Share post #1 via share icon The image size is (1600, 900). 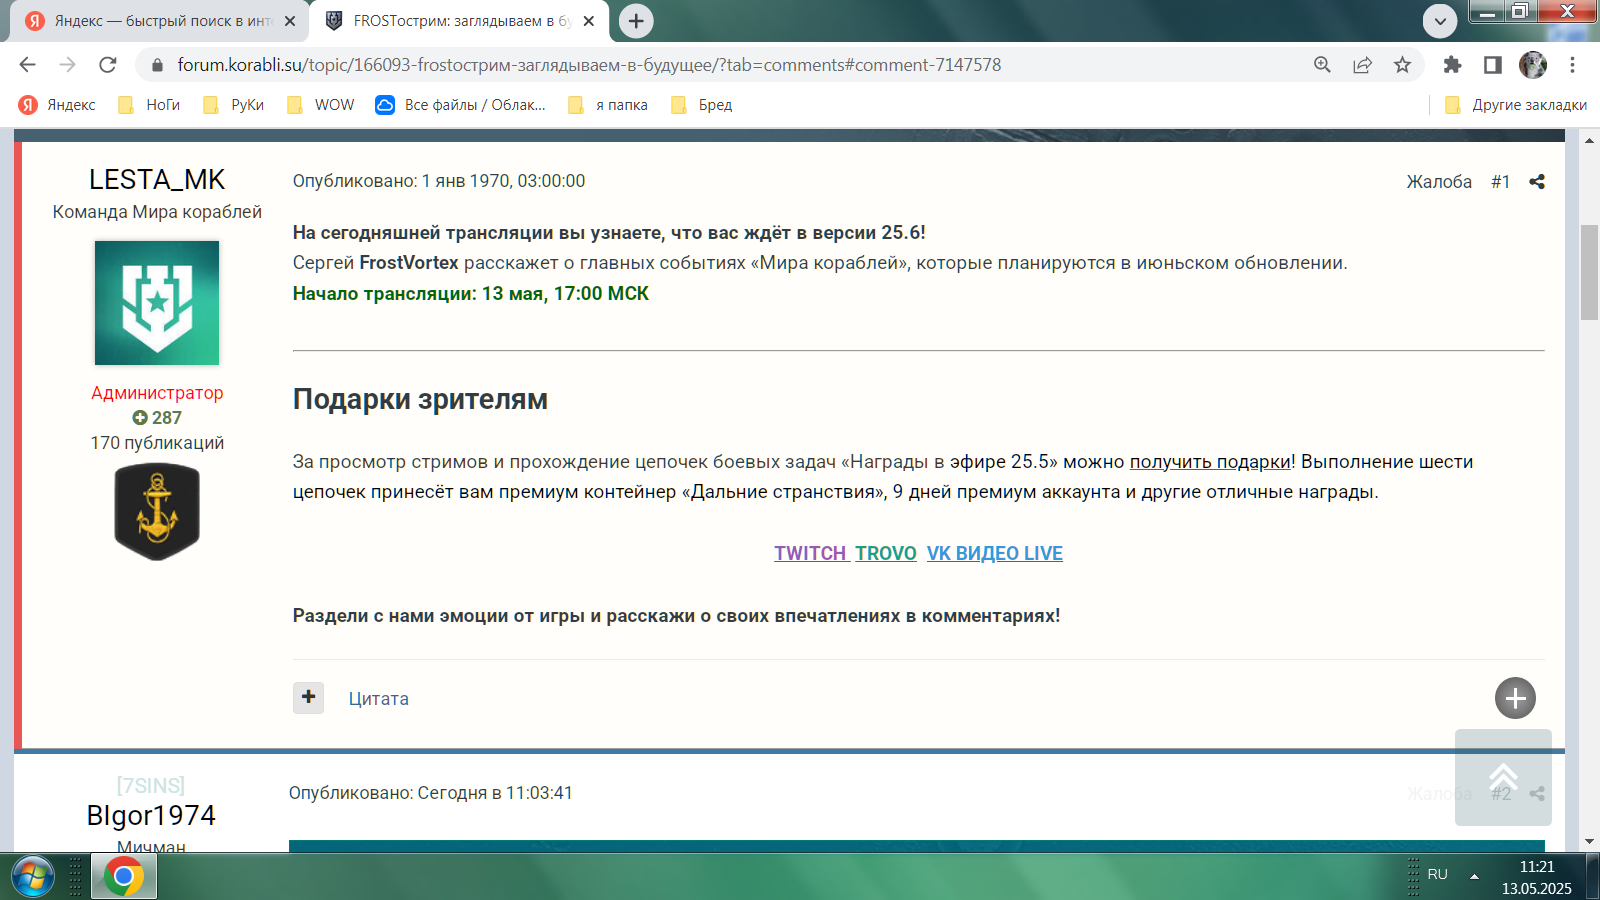pyautogui.click(x=1537, y=182)
